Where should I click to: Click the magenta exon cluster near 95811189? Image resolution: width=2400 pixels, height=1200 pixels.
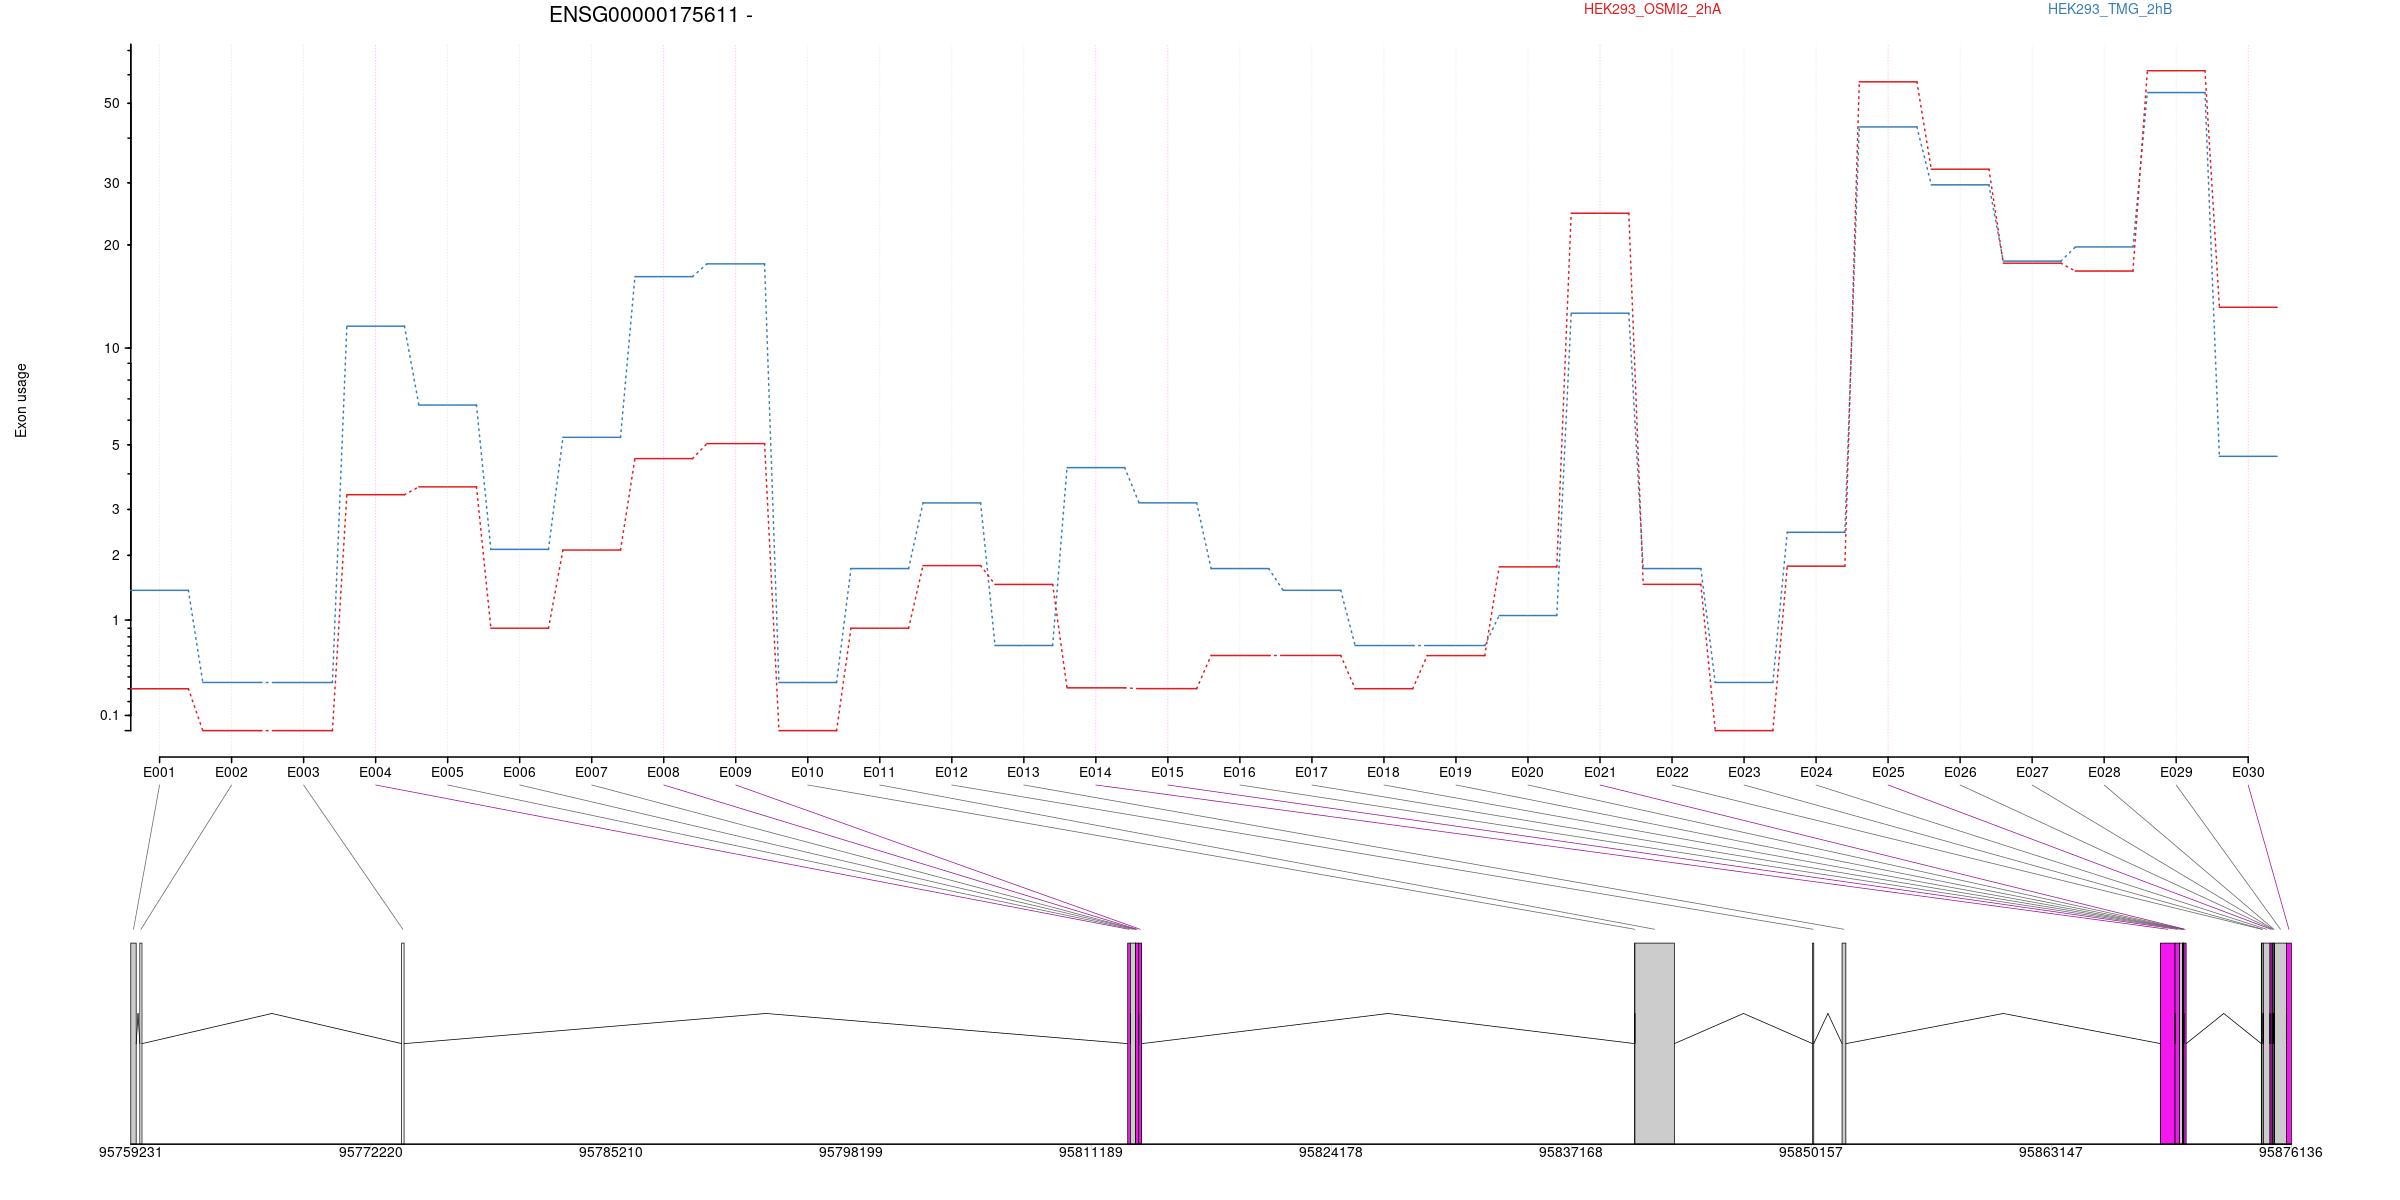click(x=1135, y=1043)
